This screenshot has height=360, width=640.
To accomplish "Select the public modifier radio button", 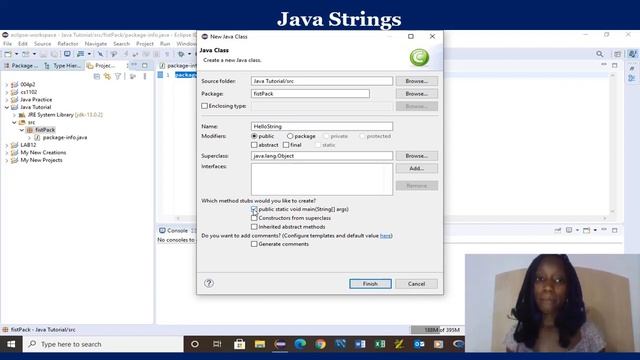I will [x=254, y=136].
